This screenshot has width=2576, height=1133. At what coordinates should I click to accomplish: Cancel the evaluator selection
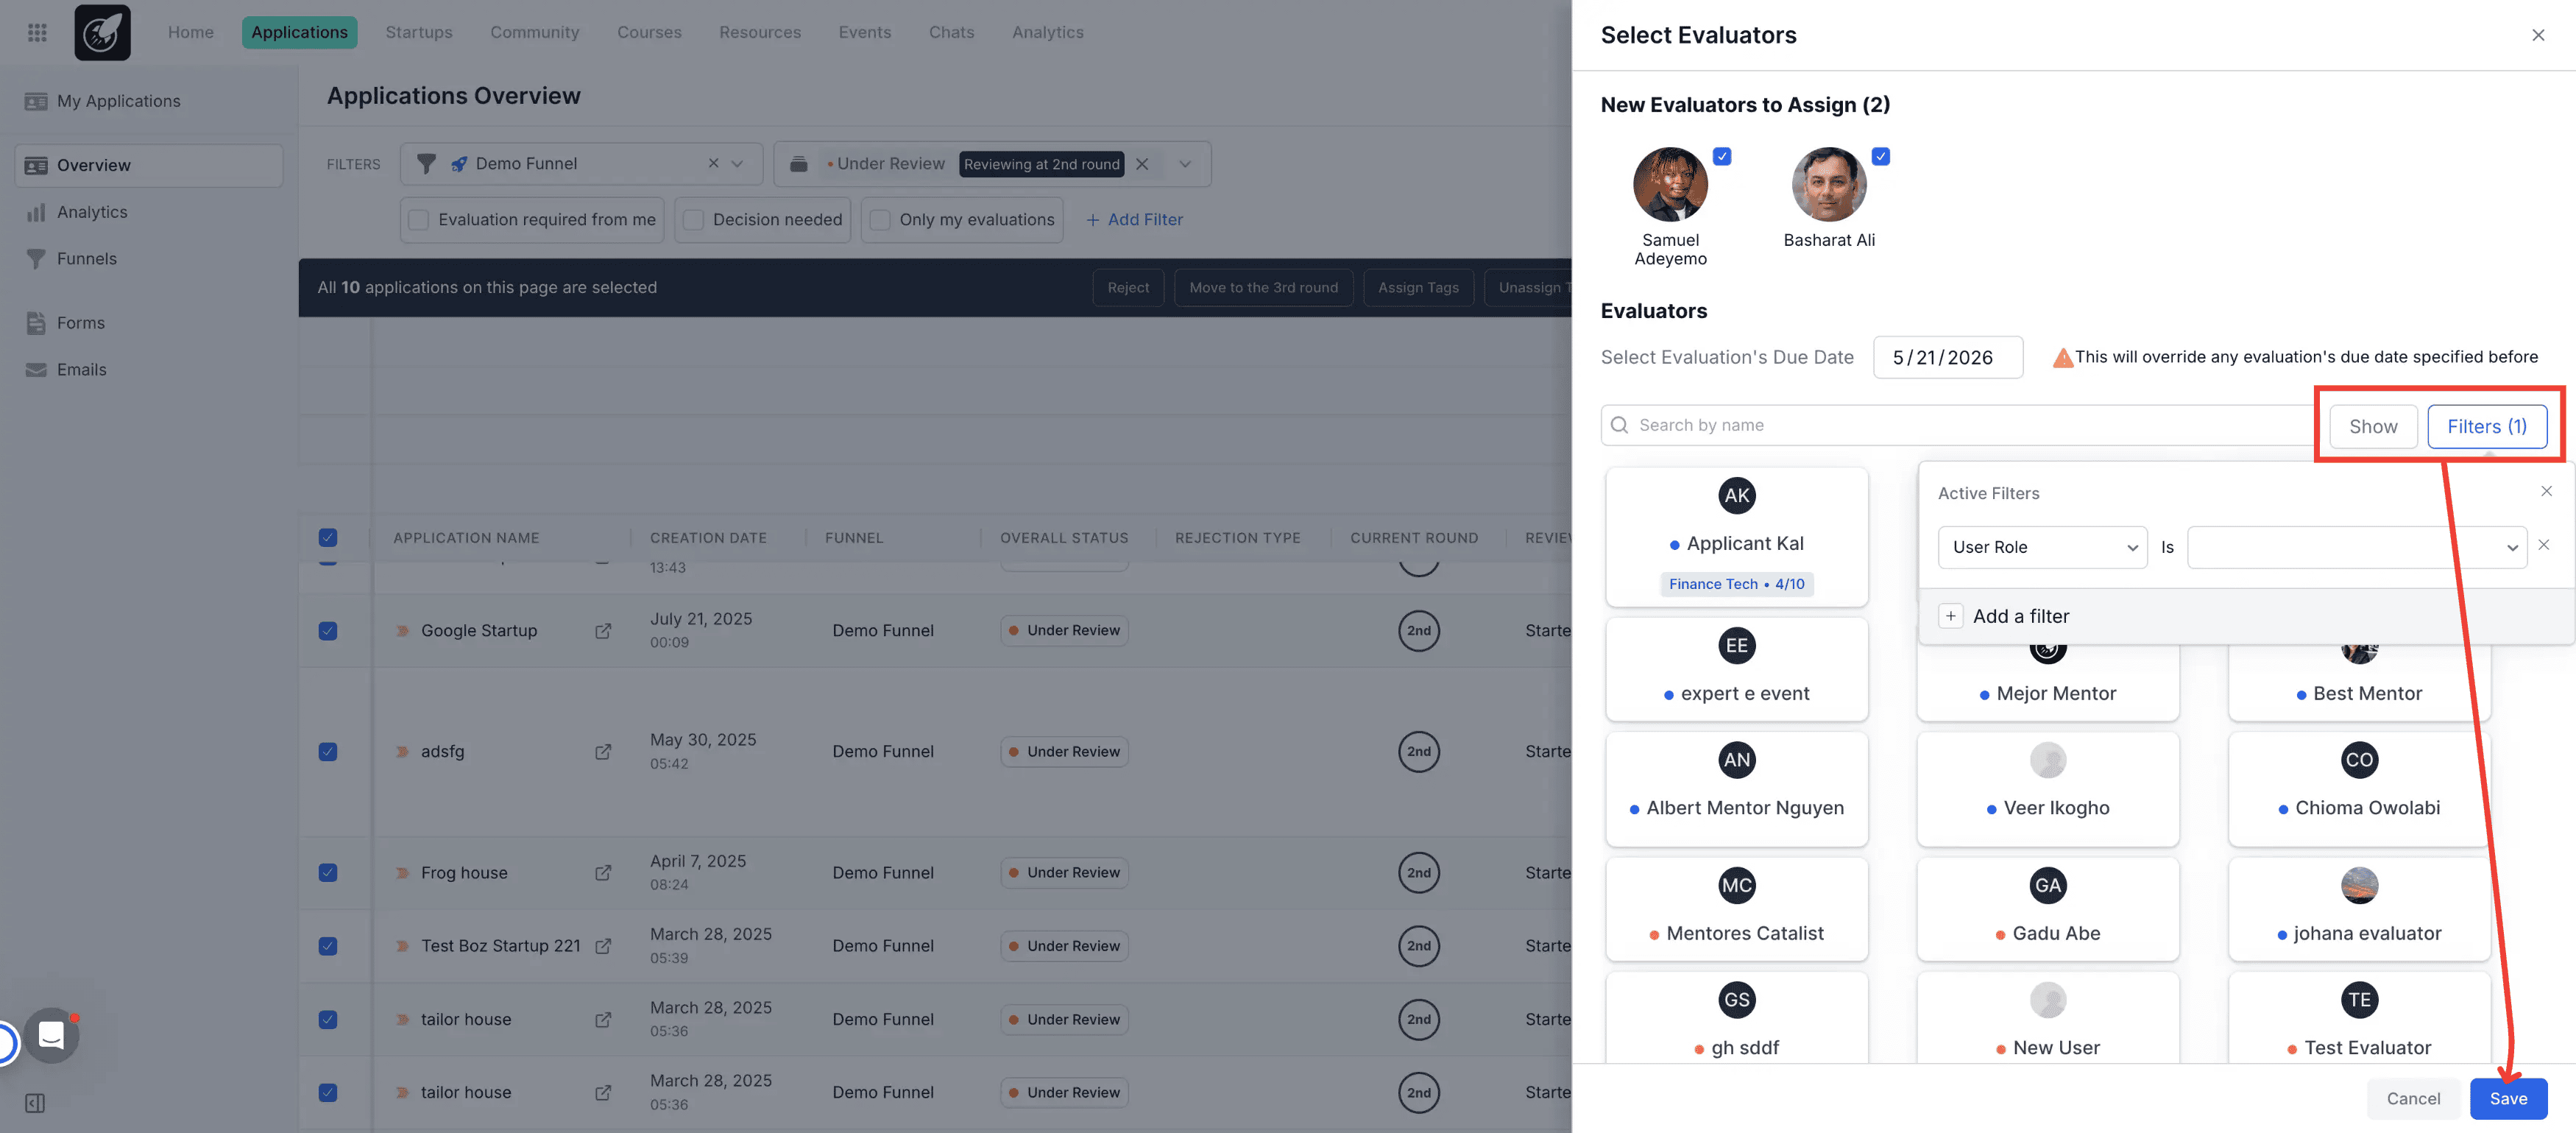(x=2413, y=1098)
